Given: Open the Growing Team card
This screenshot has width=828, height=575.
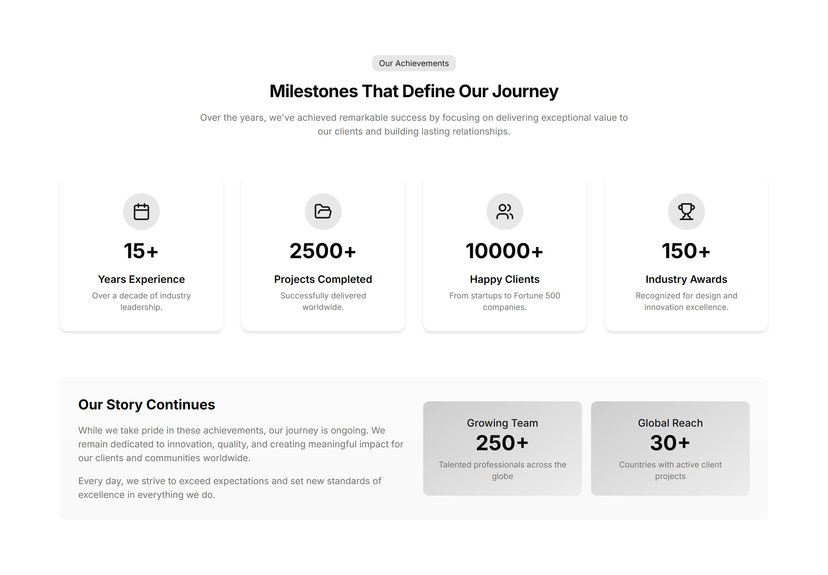Looking at the screenshot, I should click(x=502, y=448).
